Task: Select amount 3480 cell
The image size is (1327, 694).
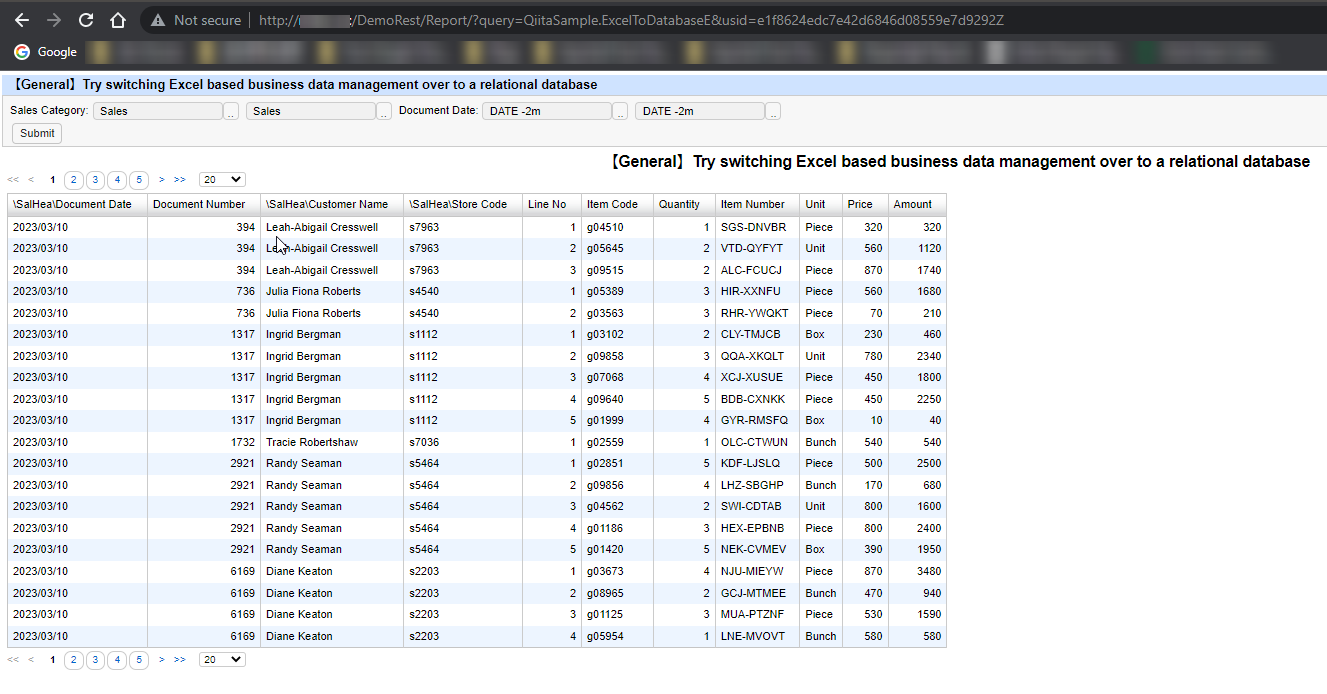Action: (917, 571)
